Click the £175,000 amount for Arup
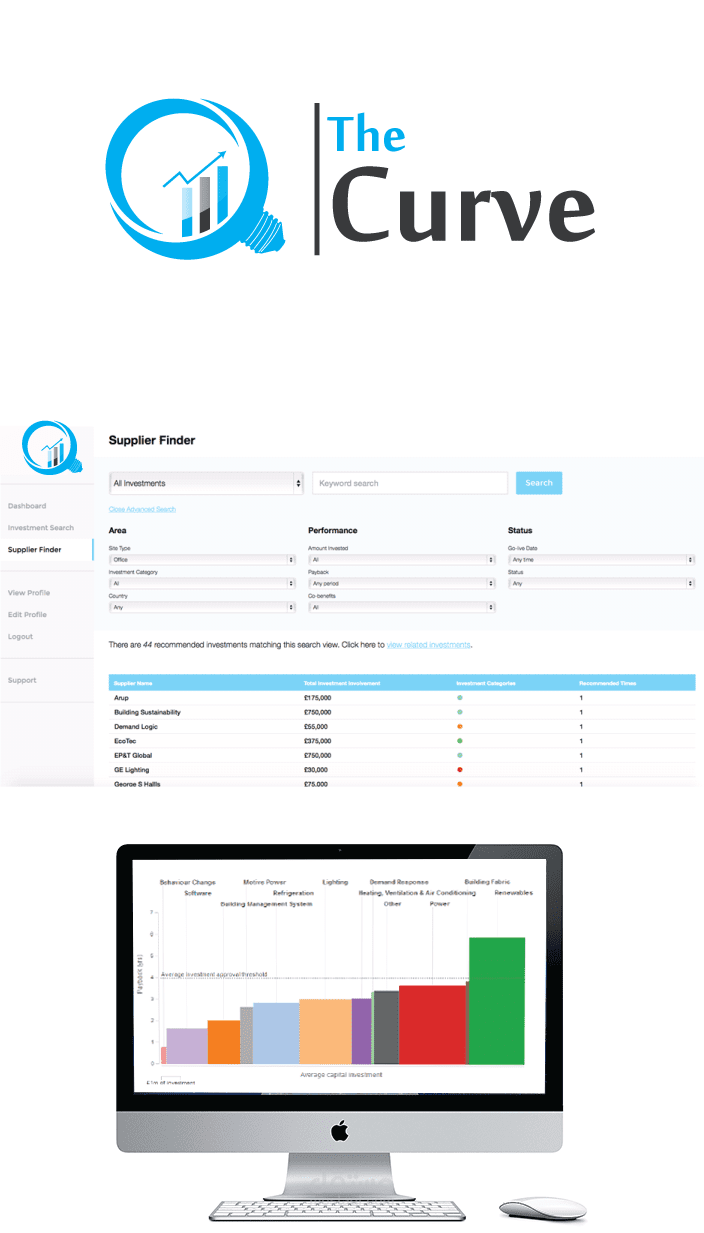 317,697
